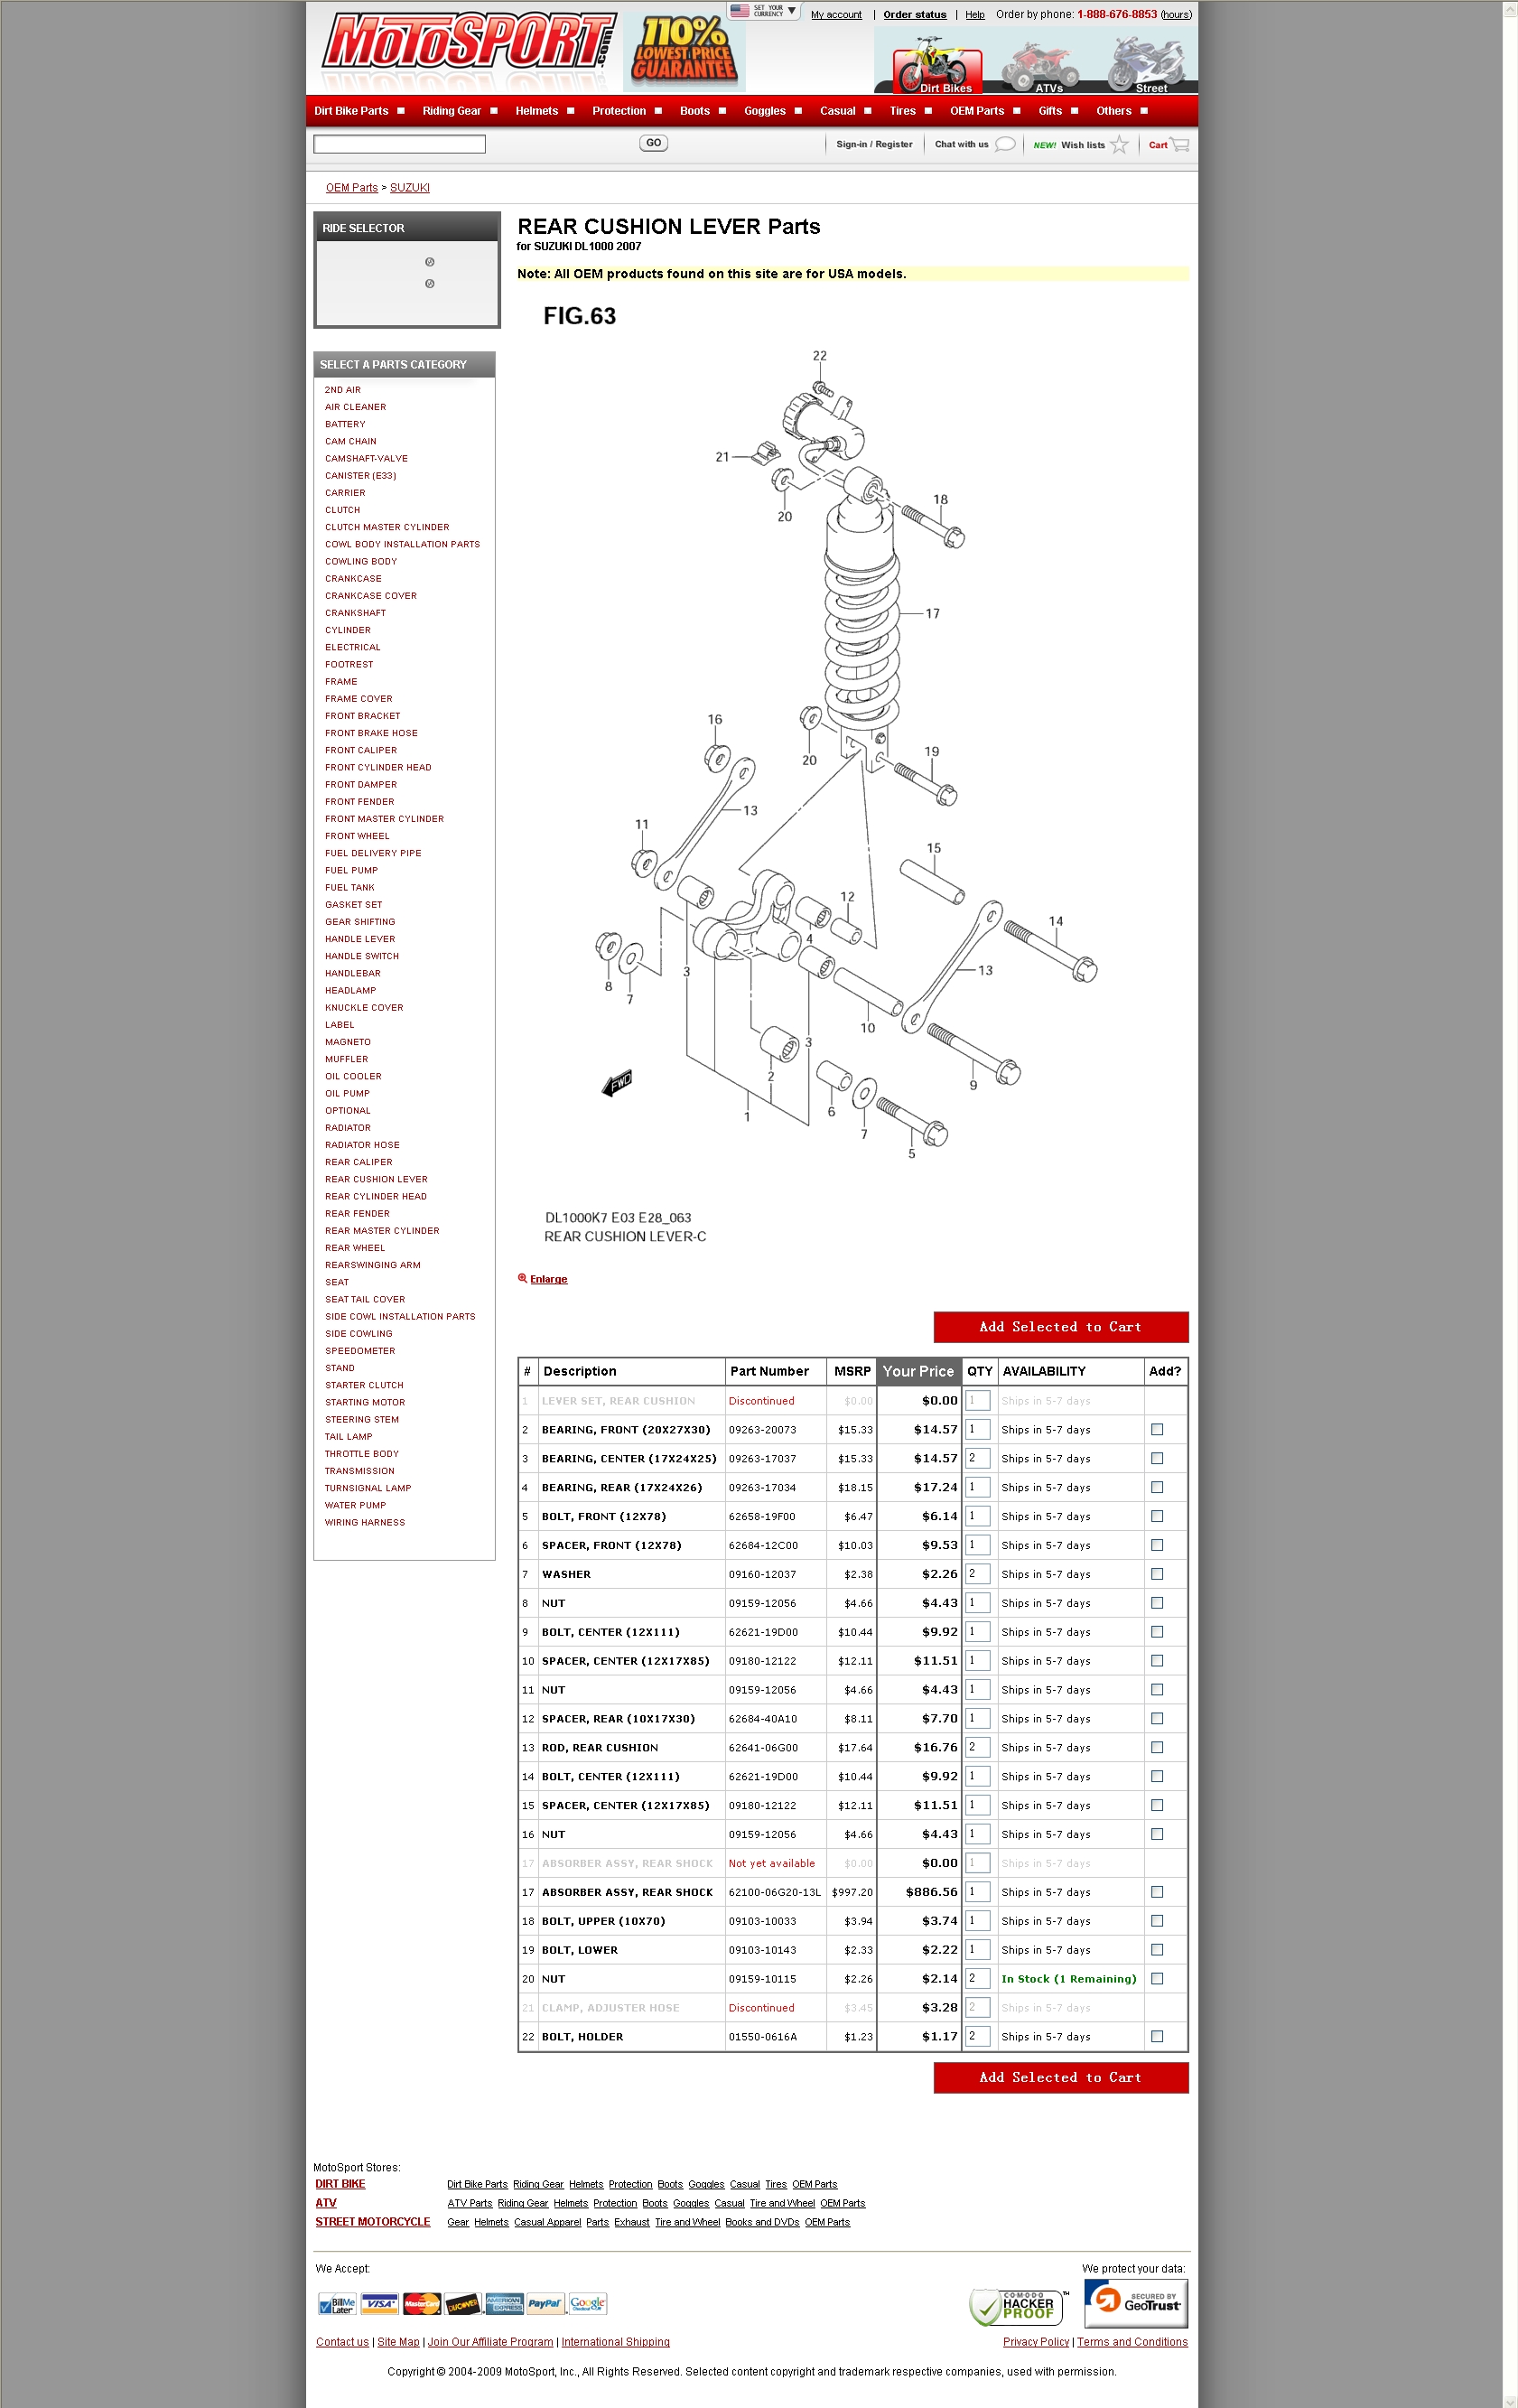Screen dimensions: 1518x2408
Task: Click the Hacker Proof security badge
Action: 1019,2307
